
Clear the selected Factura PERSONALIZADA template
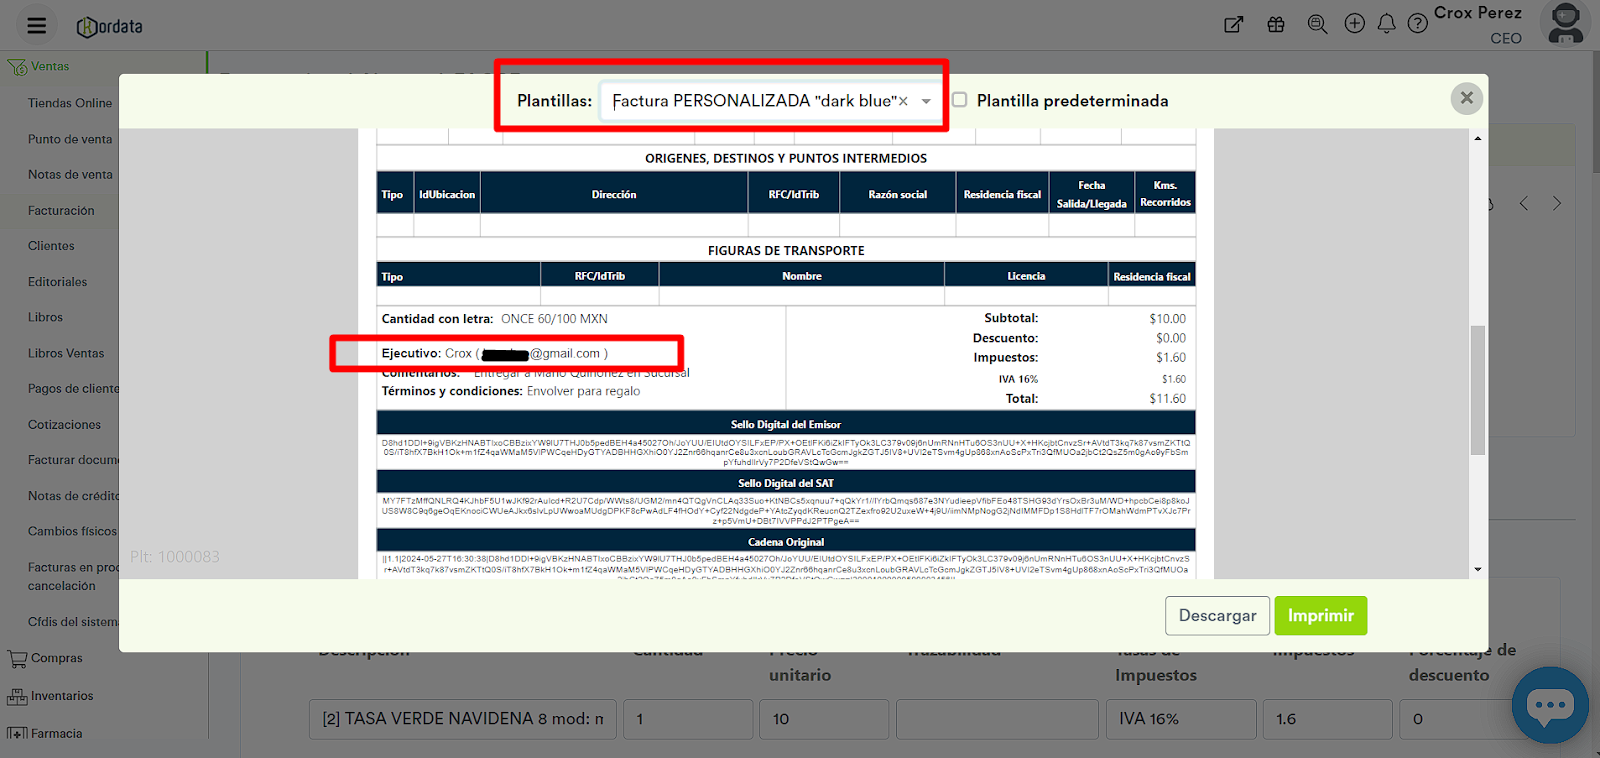[x=903, y=101]
